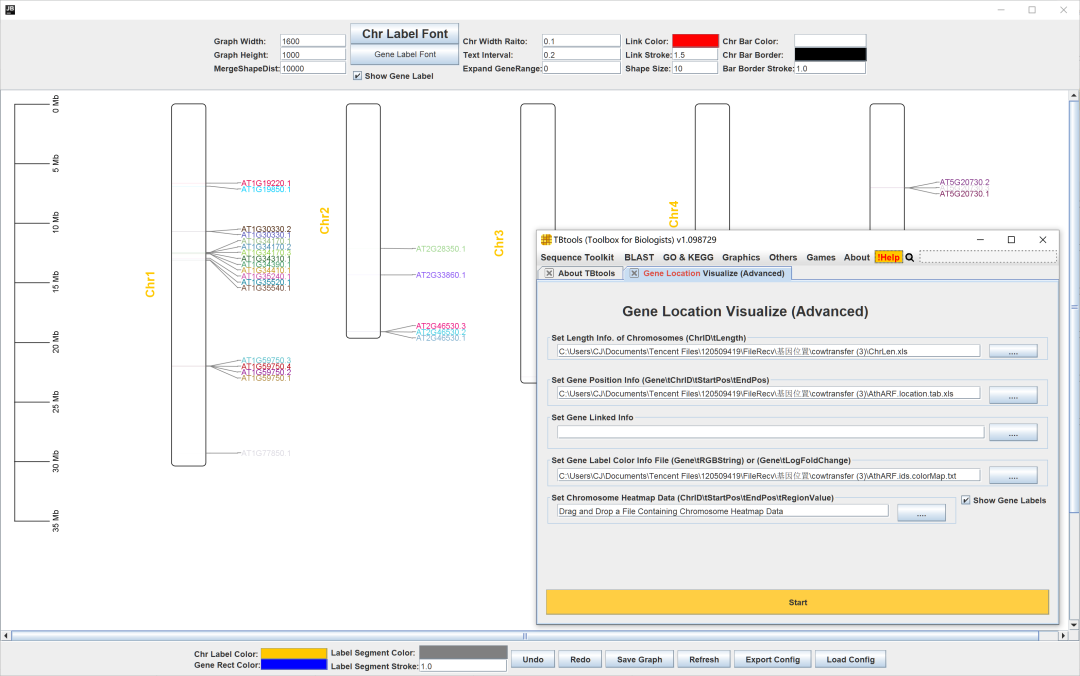This screenshot has height=676, width=1080.
Task: Click Save Graph at the bottom
Action: pyautogui.click(x=639, y=659)
